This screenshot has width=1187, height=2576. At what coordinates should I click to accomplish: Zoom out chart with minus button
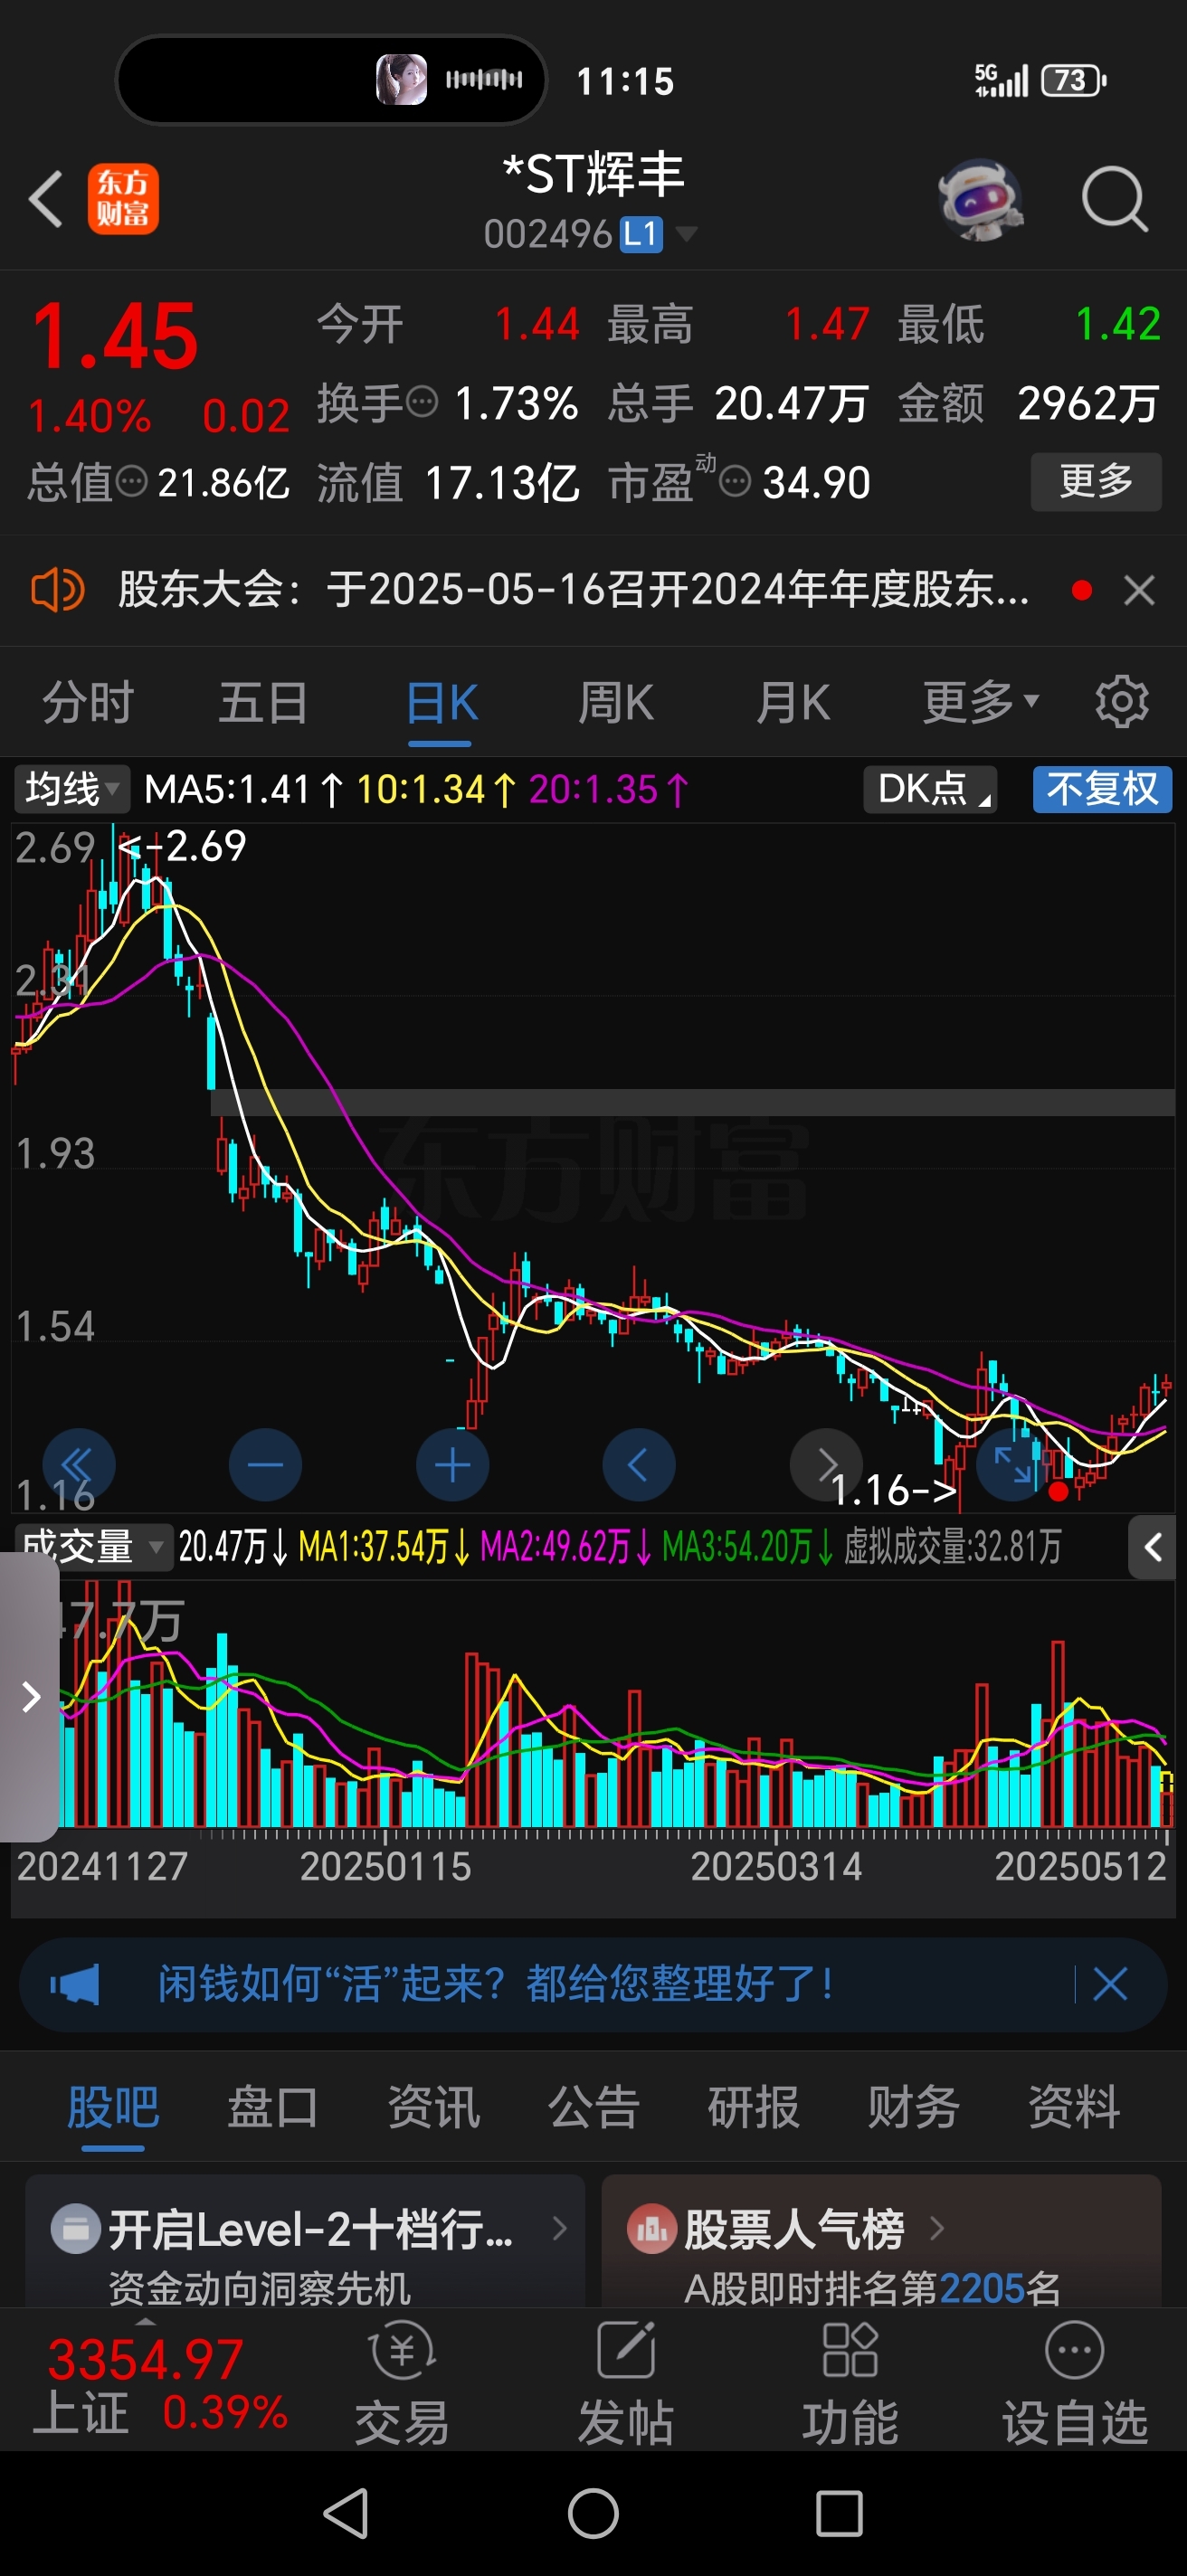(265, 1465)
